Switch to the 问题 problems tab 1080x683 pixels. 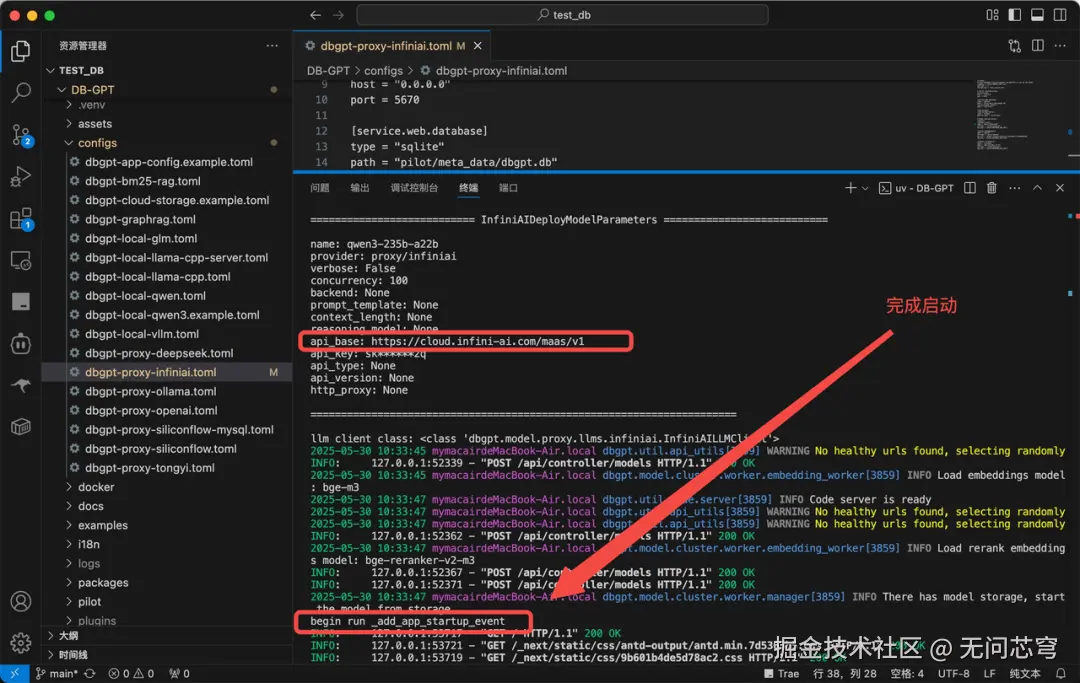pos(320,188)
